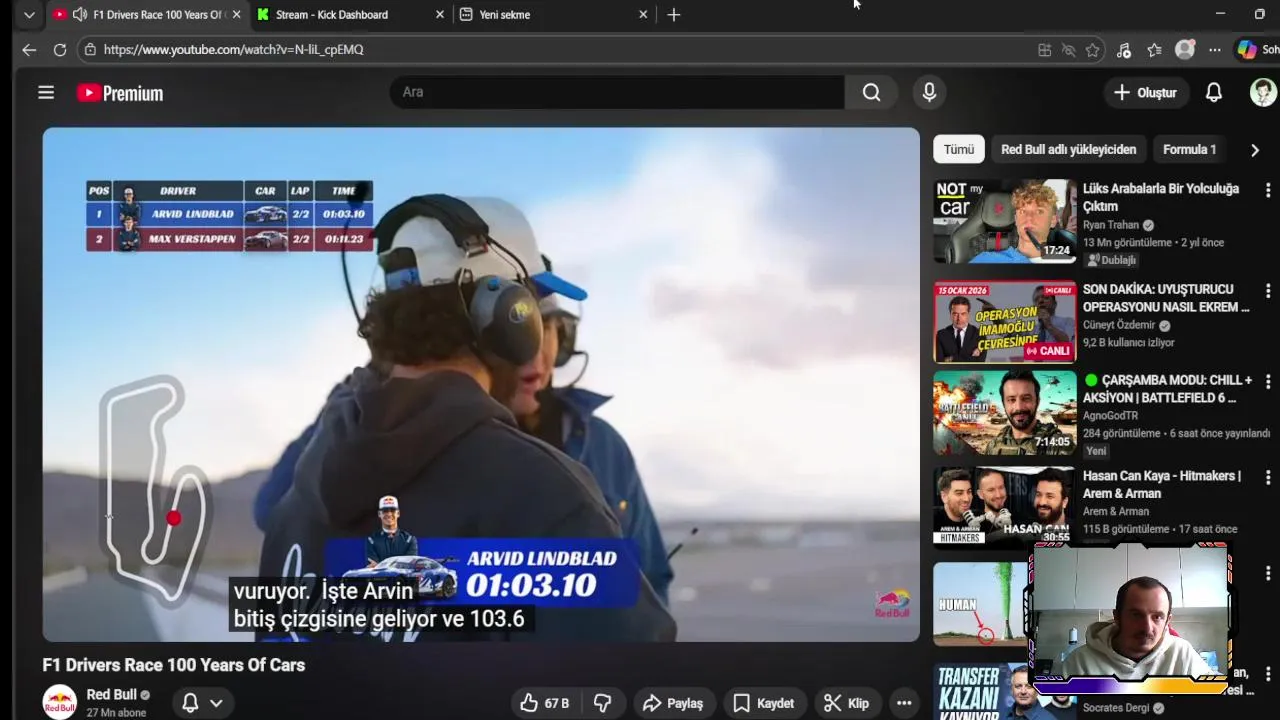This screenshot has width=1280, height=720.
Task: Open more options for Cüneyt Özdemir video
Action: [1268, 290]
